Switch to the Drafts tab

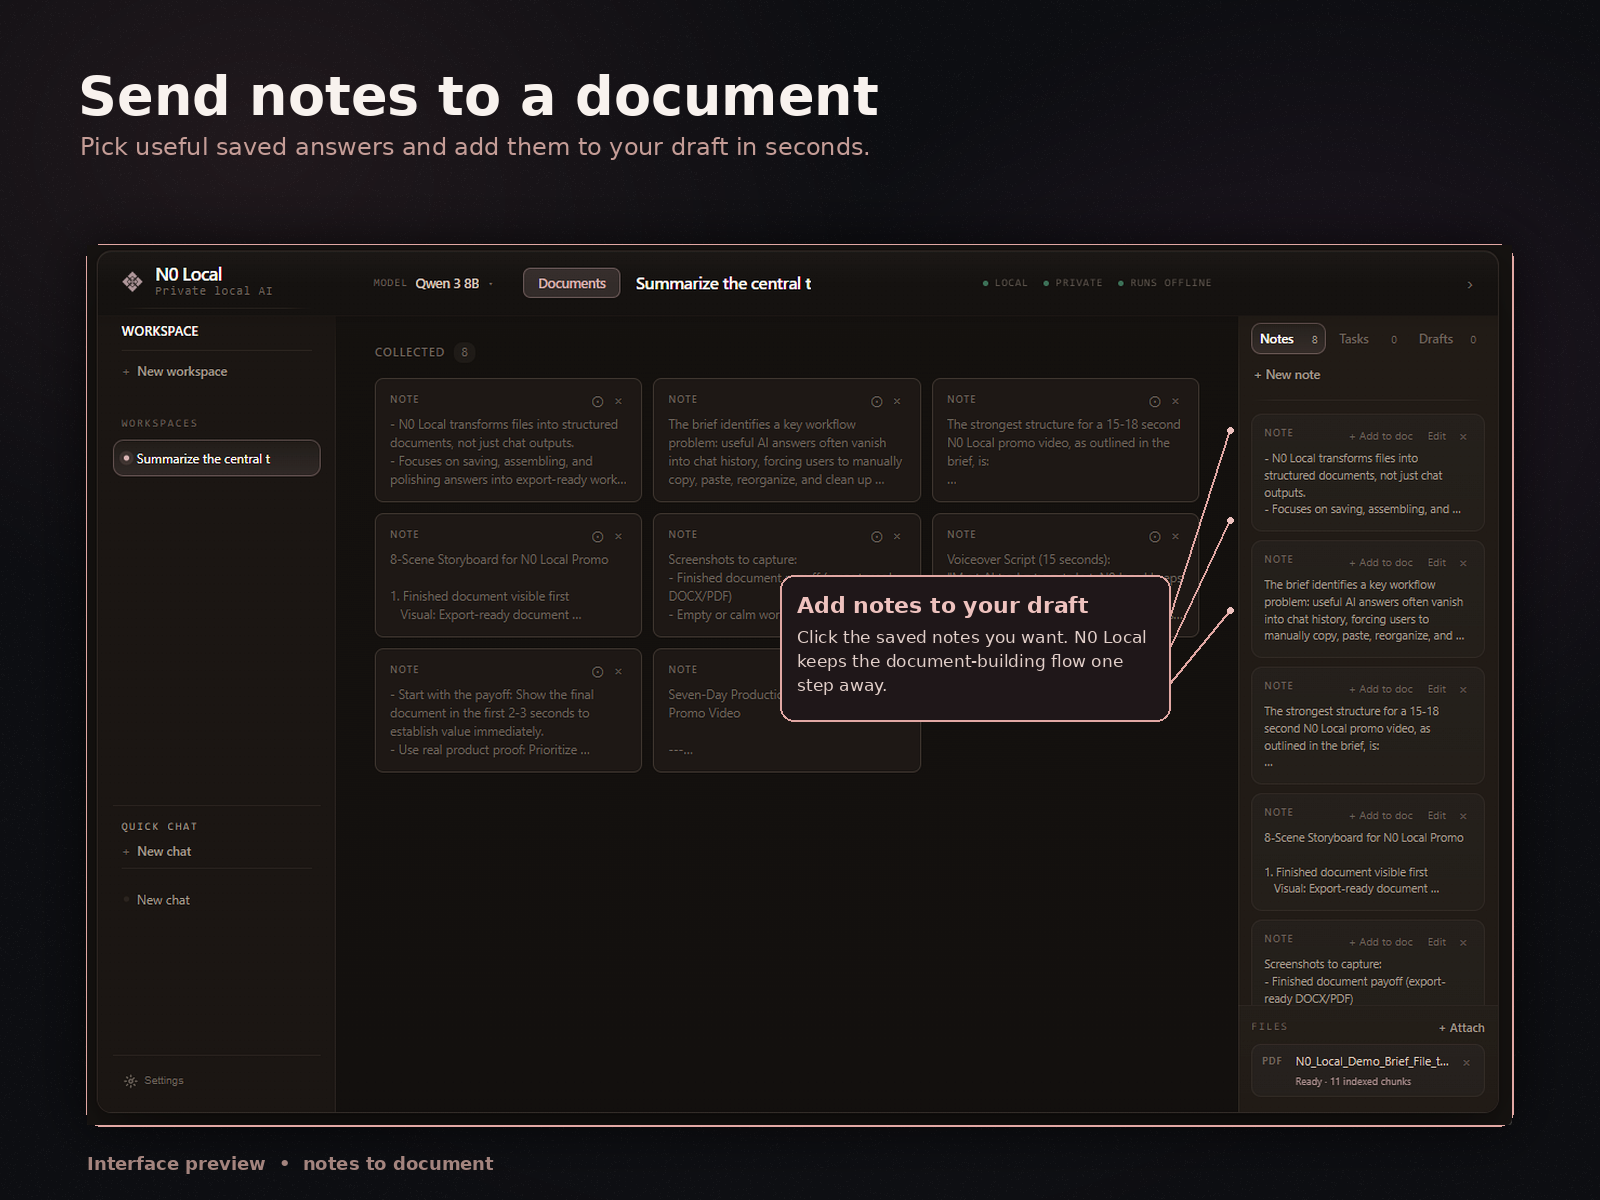(1447, 339)
